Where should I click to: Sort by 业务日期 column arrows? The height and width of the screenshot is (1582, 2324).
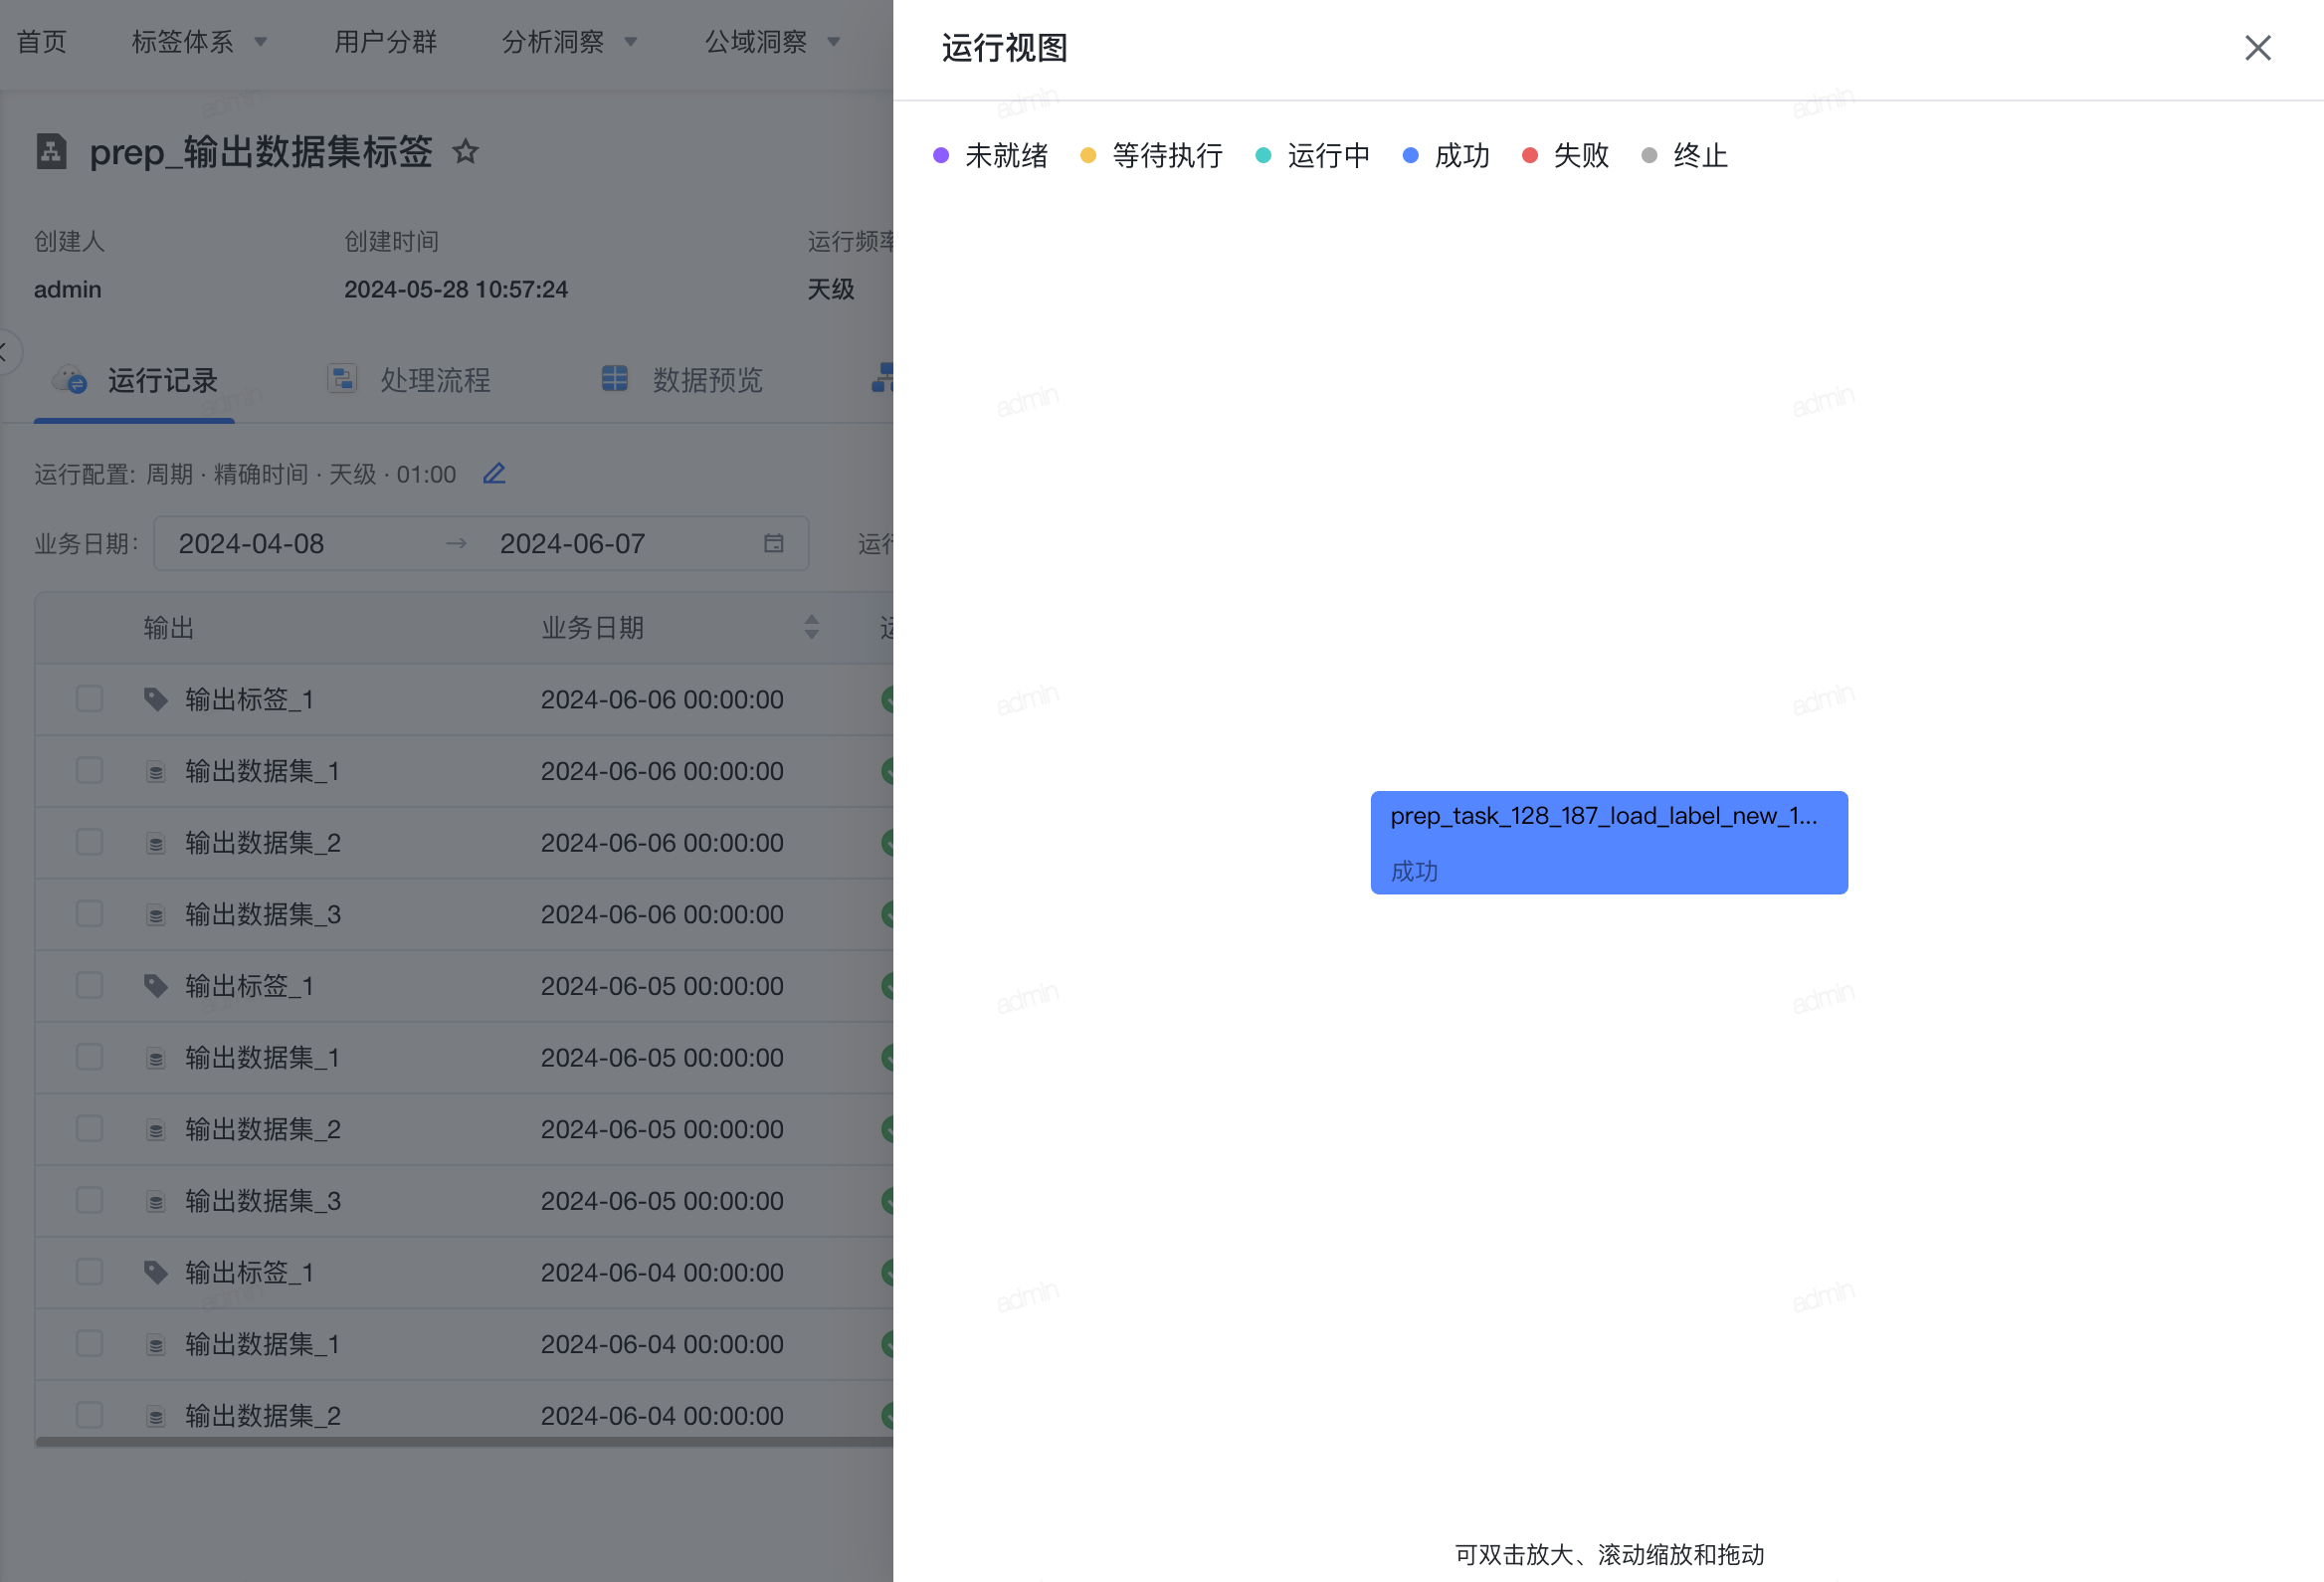pos(811,628)
